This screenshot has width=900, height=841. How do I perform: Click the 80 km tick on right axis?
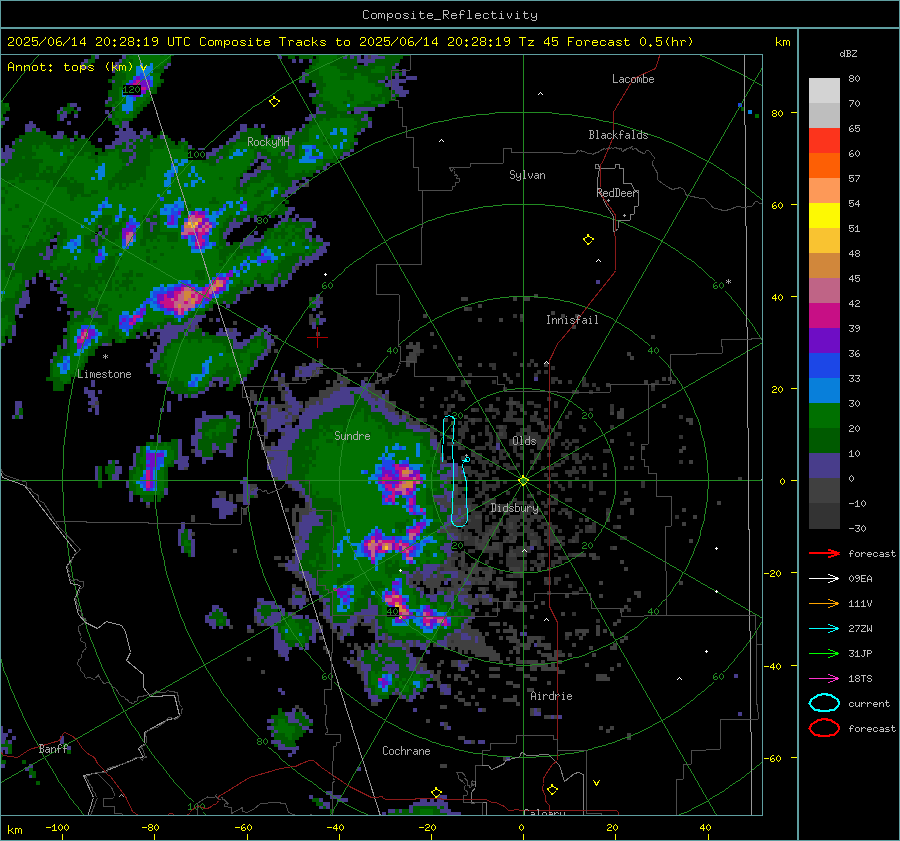tap(777, 113)
